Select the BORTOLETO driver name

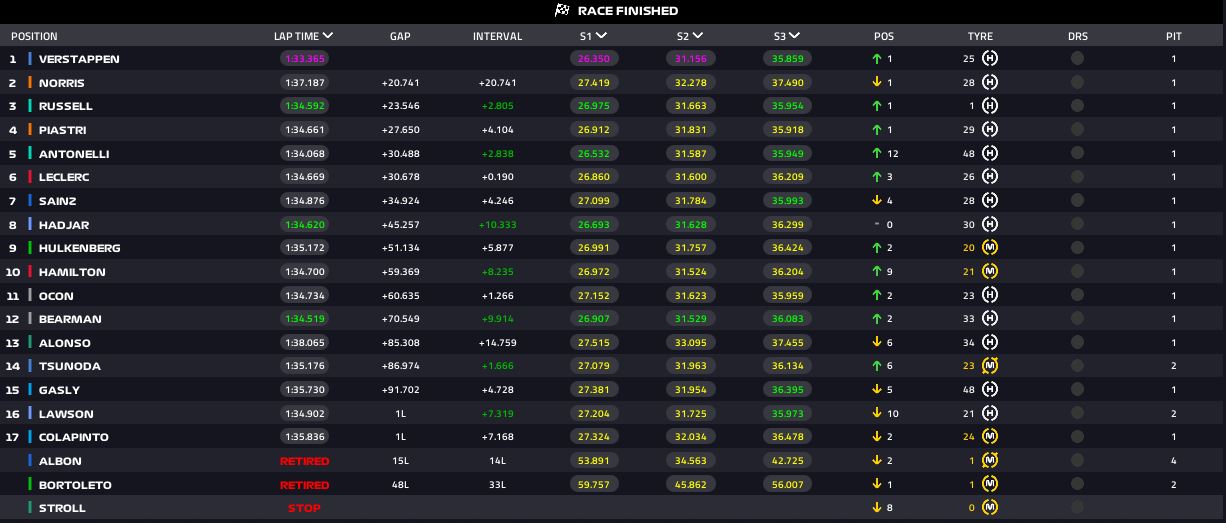point(75,485)
